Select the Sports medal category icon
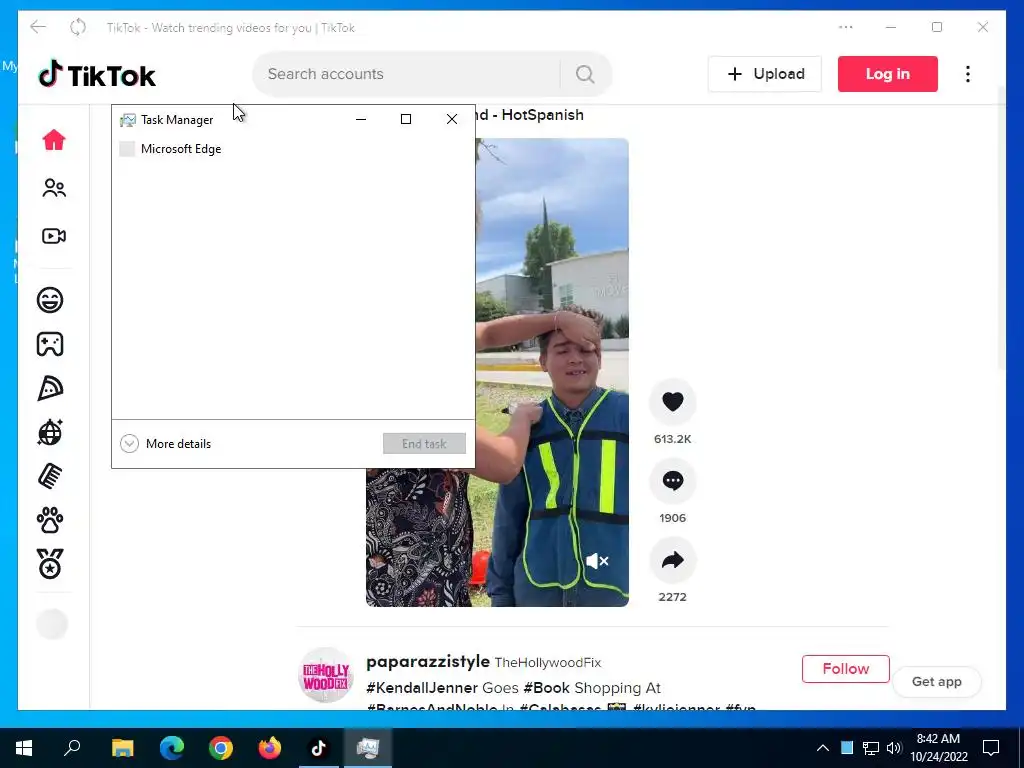1024x768 pixels. (50, 564)
